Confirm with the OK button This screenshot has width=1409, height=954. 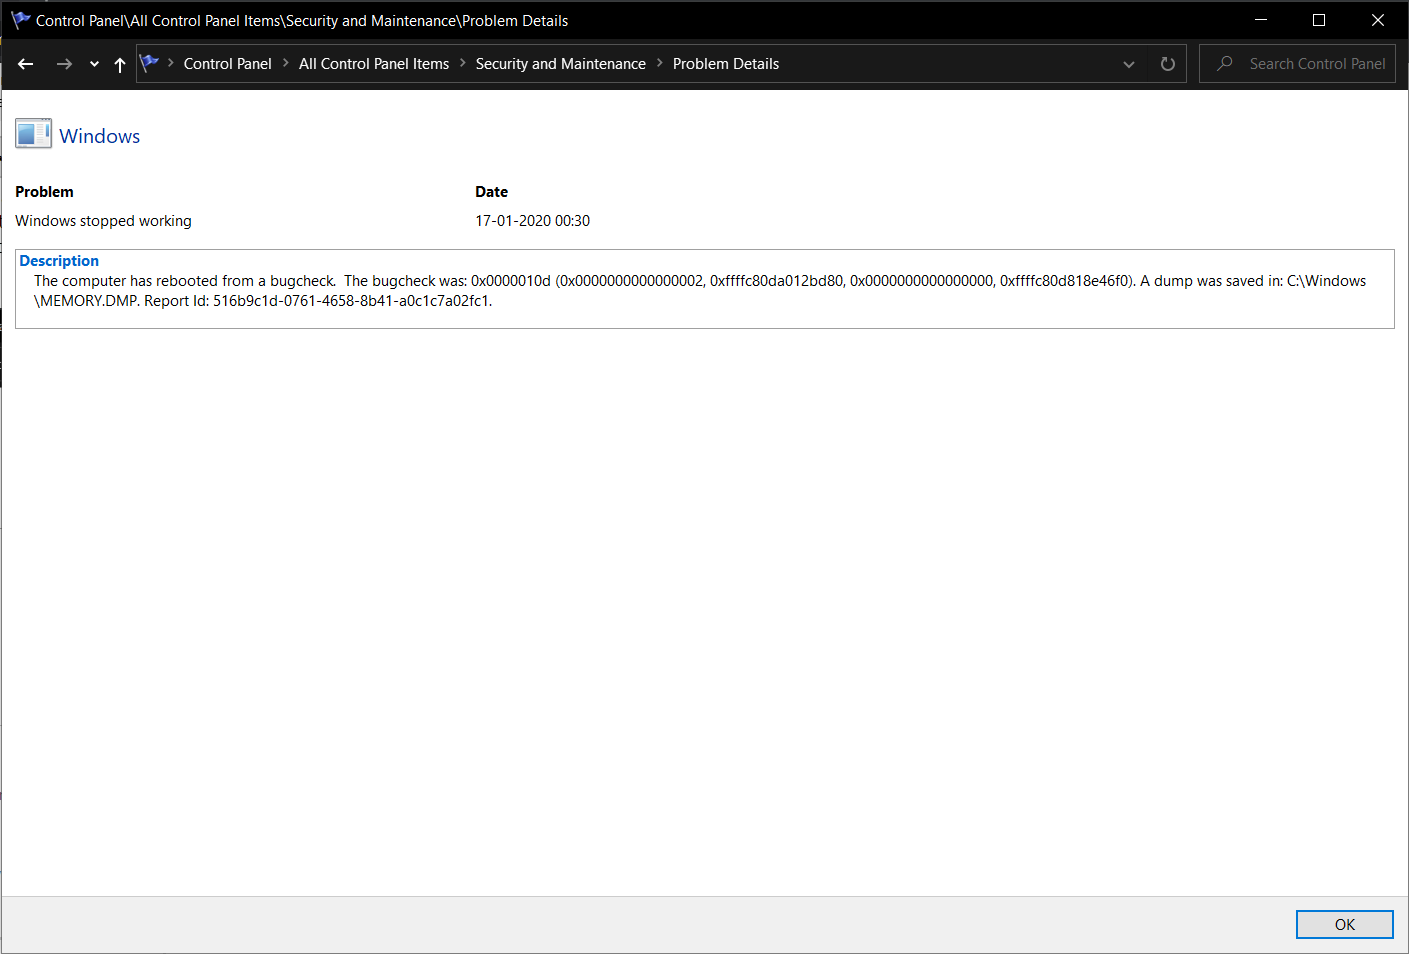[1344, 924]
